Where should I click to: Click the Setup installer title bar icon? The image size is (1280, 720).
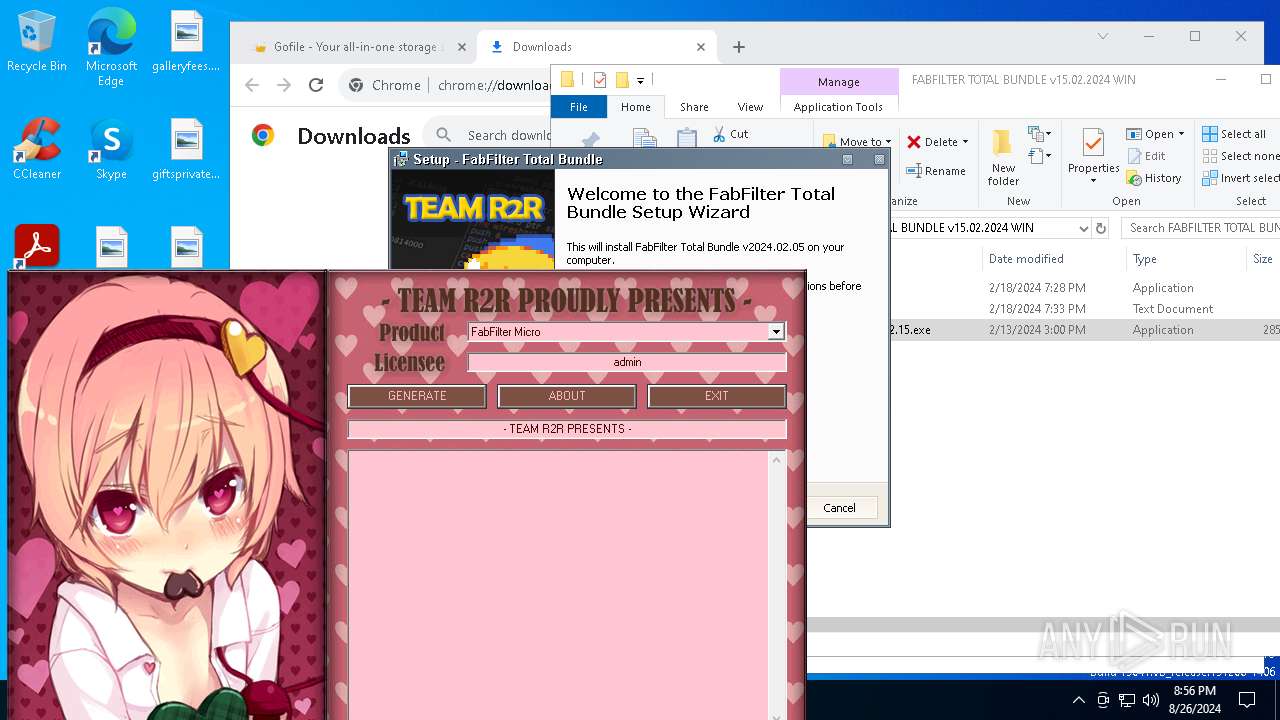point(401,159)
